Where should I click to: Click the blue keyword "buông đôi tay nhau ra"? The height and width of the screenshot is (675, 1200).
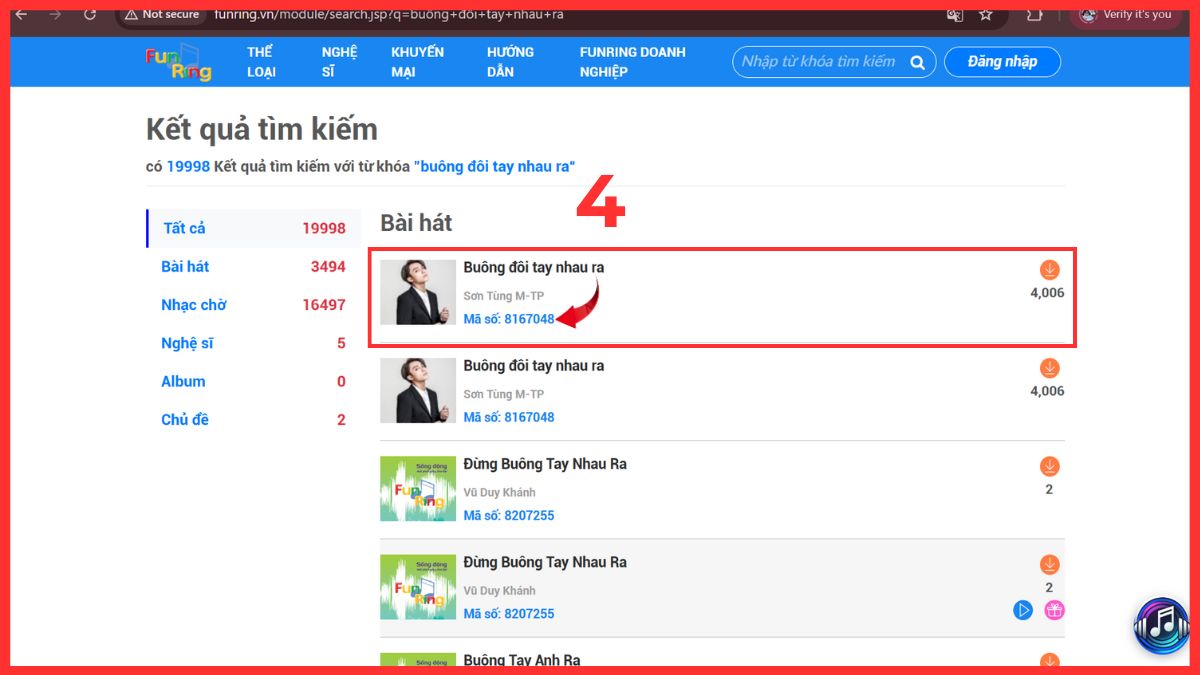495,166
